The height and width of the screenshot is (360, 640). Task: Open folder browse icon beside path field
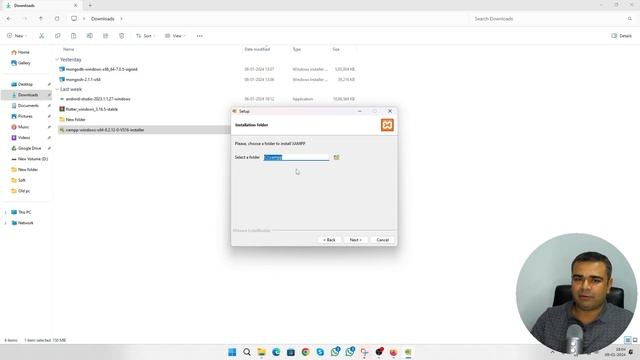[336, 157]
